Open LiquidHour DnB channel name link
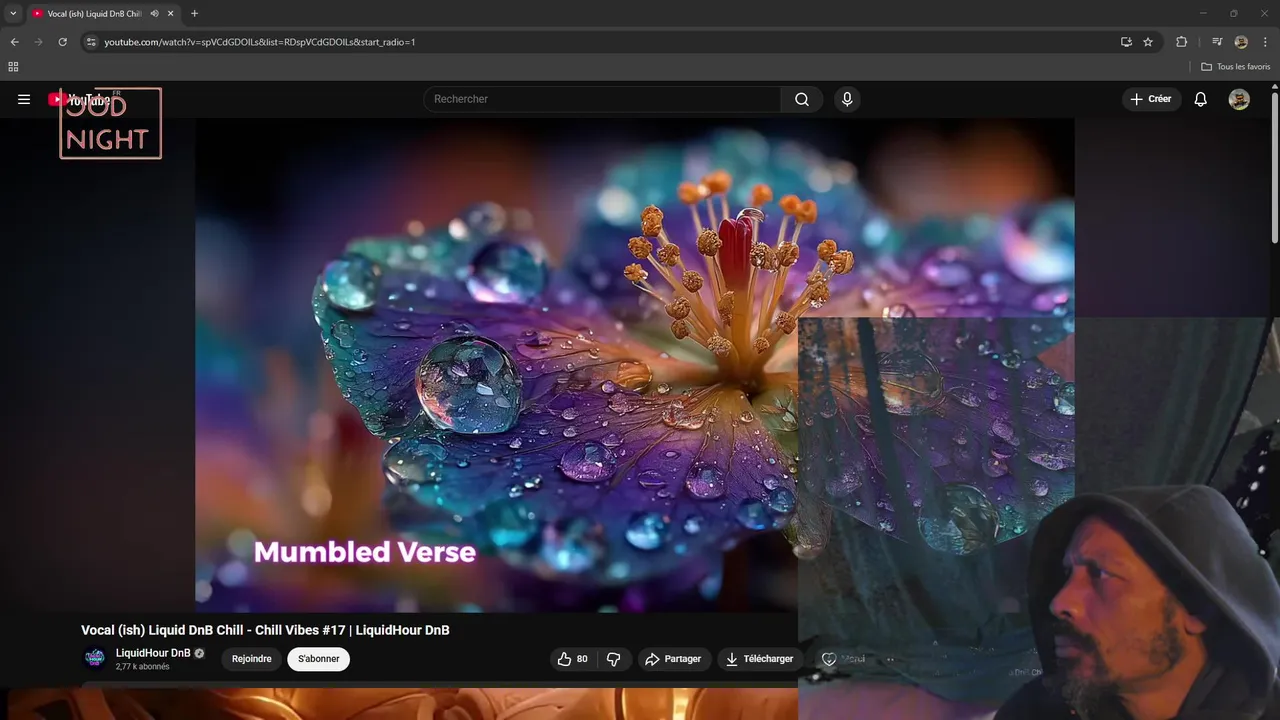This screenshot has width=1280, height=720. pyautogui.click(x=153, y=653)
